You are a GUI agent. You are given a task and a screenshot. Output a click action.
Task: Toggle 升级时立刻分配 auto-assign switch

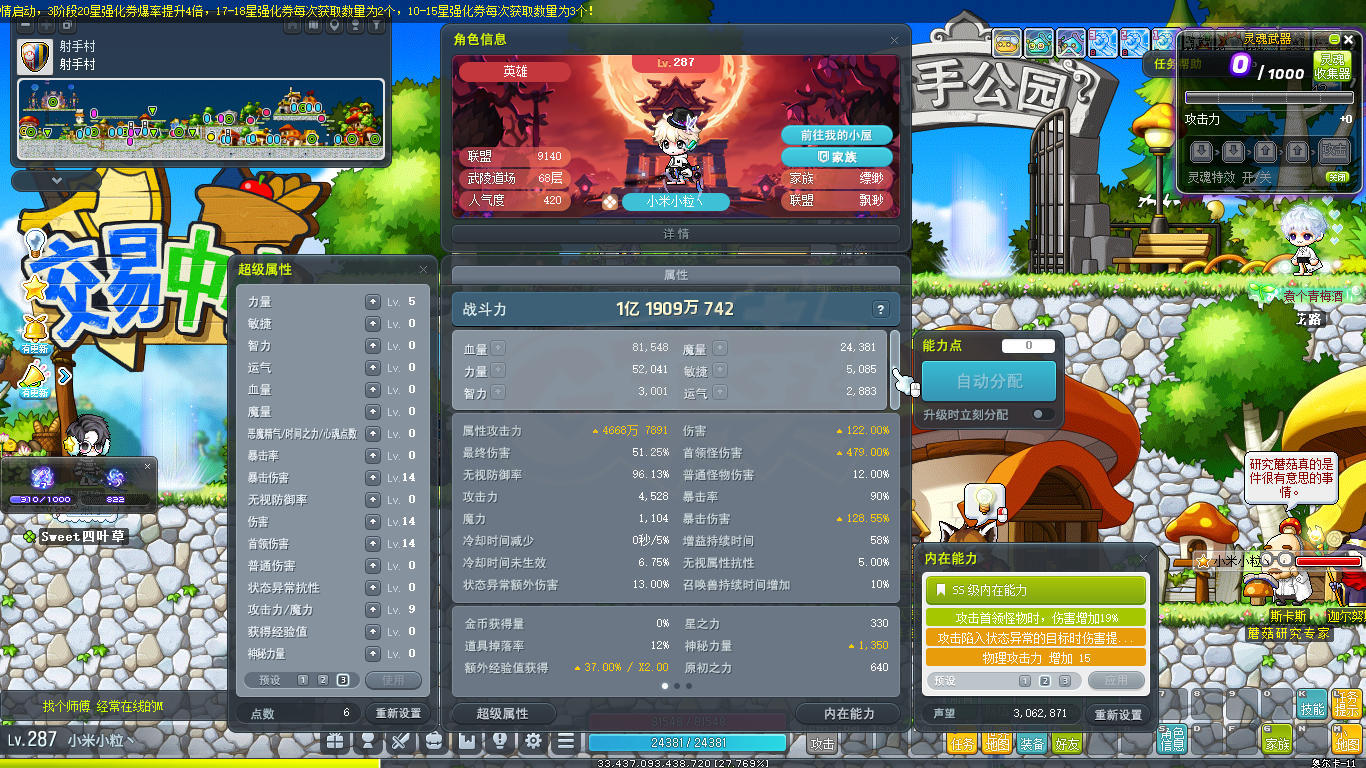click(x=1041, y=414)
